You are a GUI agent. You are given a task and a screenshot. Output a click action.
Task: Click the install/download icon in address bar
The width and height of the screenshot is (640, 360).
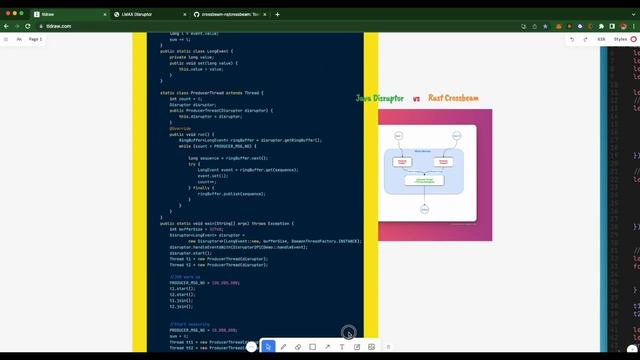(524, 26)
